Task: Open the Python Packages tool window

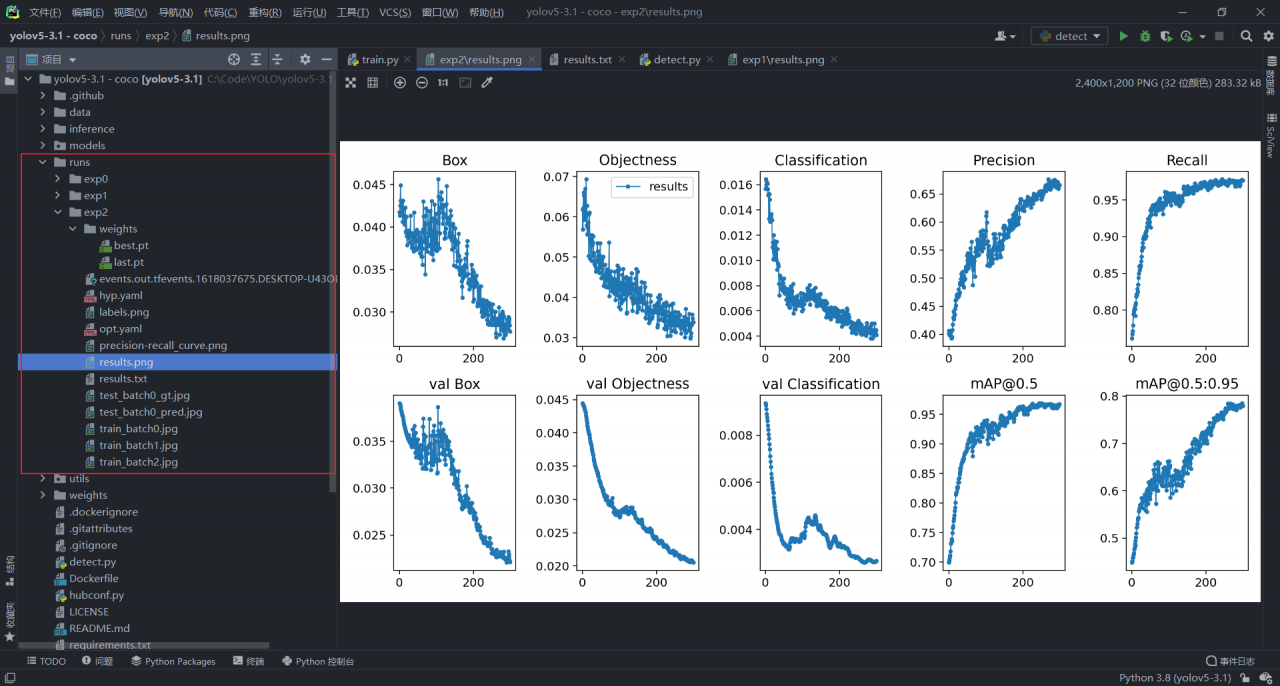Action: (x=173, y=661)
